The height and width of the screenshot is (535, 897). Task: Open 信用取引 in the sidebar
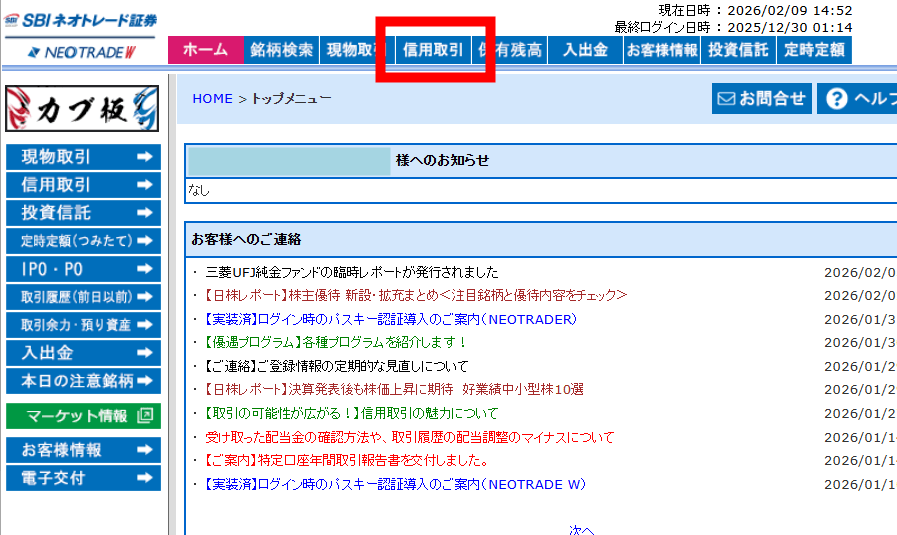tap(83, 185)
